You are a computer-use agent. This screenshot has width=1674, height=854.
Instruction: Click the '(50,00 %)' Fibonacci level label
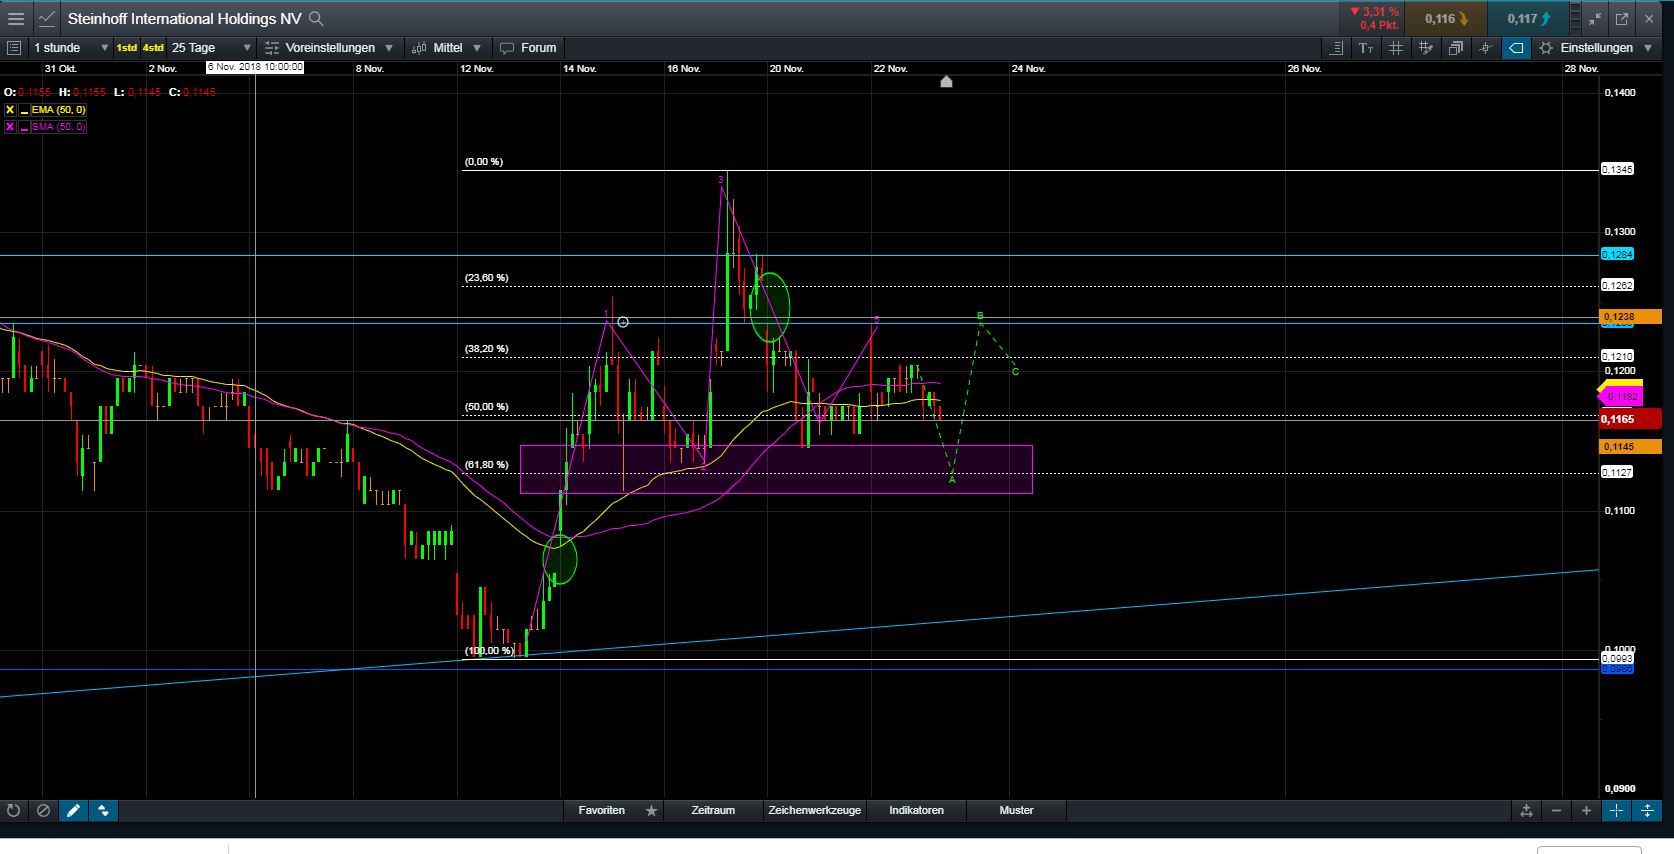point(486,407)
